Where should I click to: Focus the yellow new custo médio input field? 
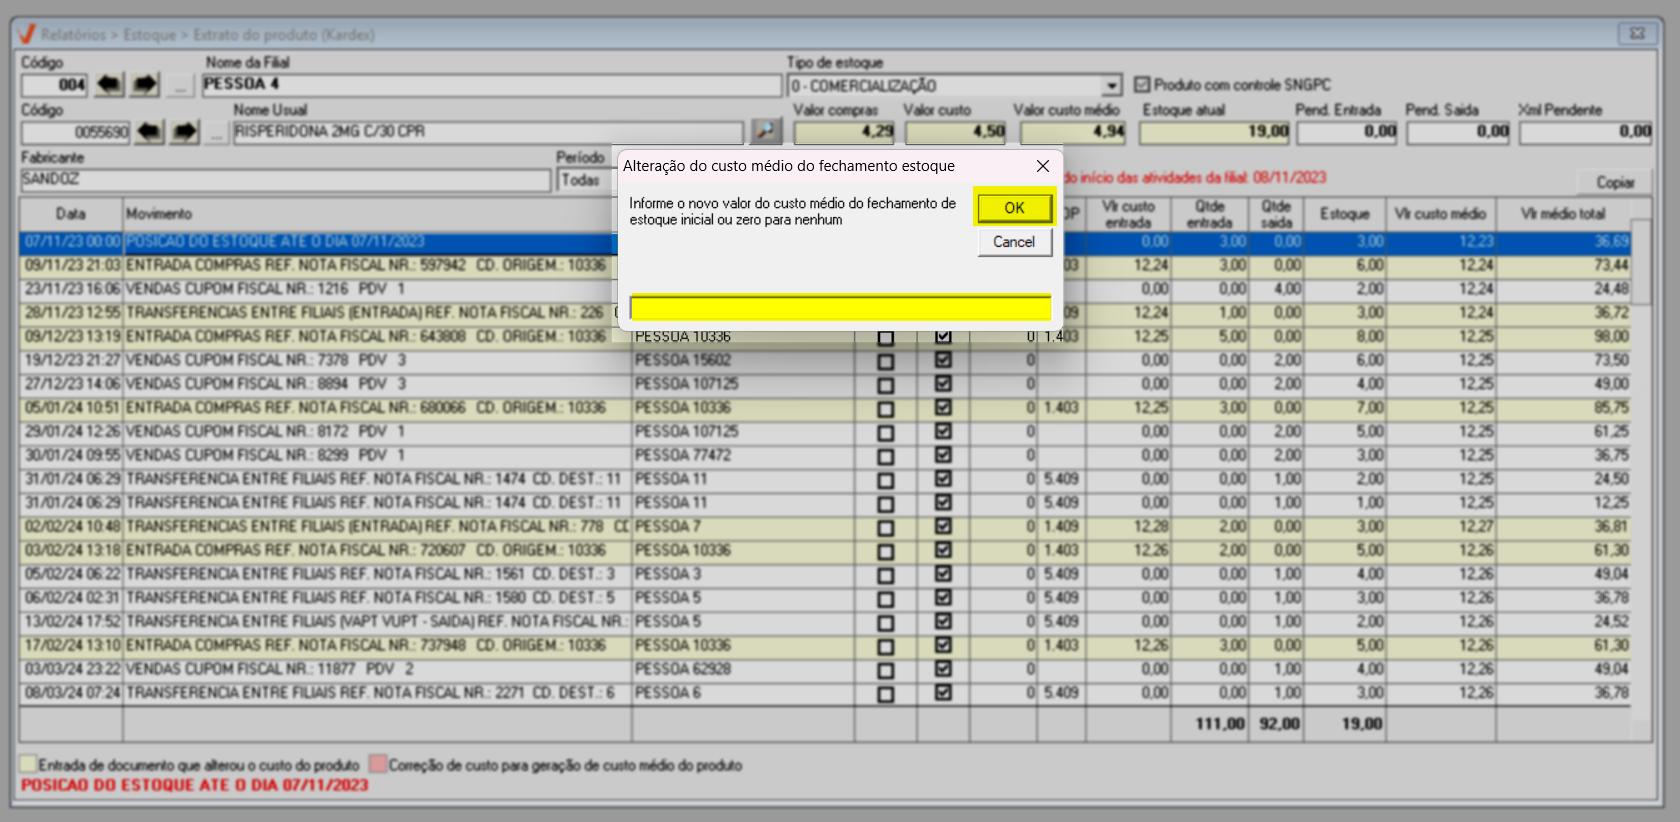(840, 308)
